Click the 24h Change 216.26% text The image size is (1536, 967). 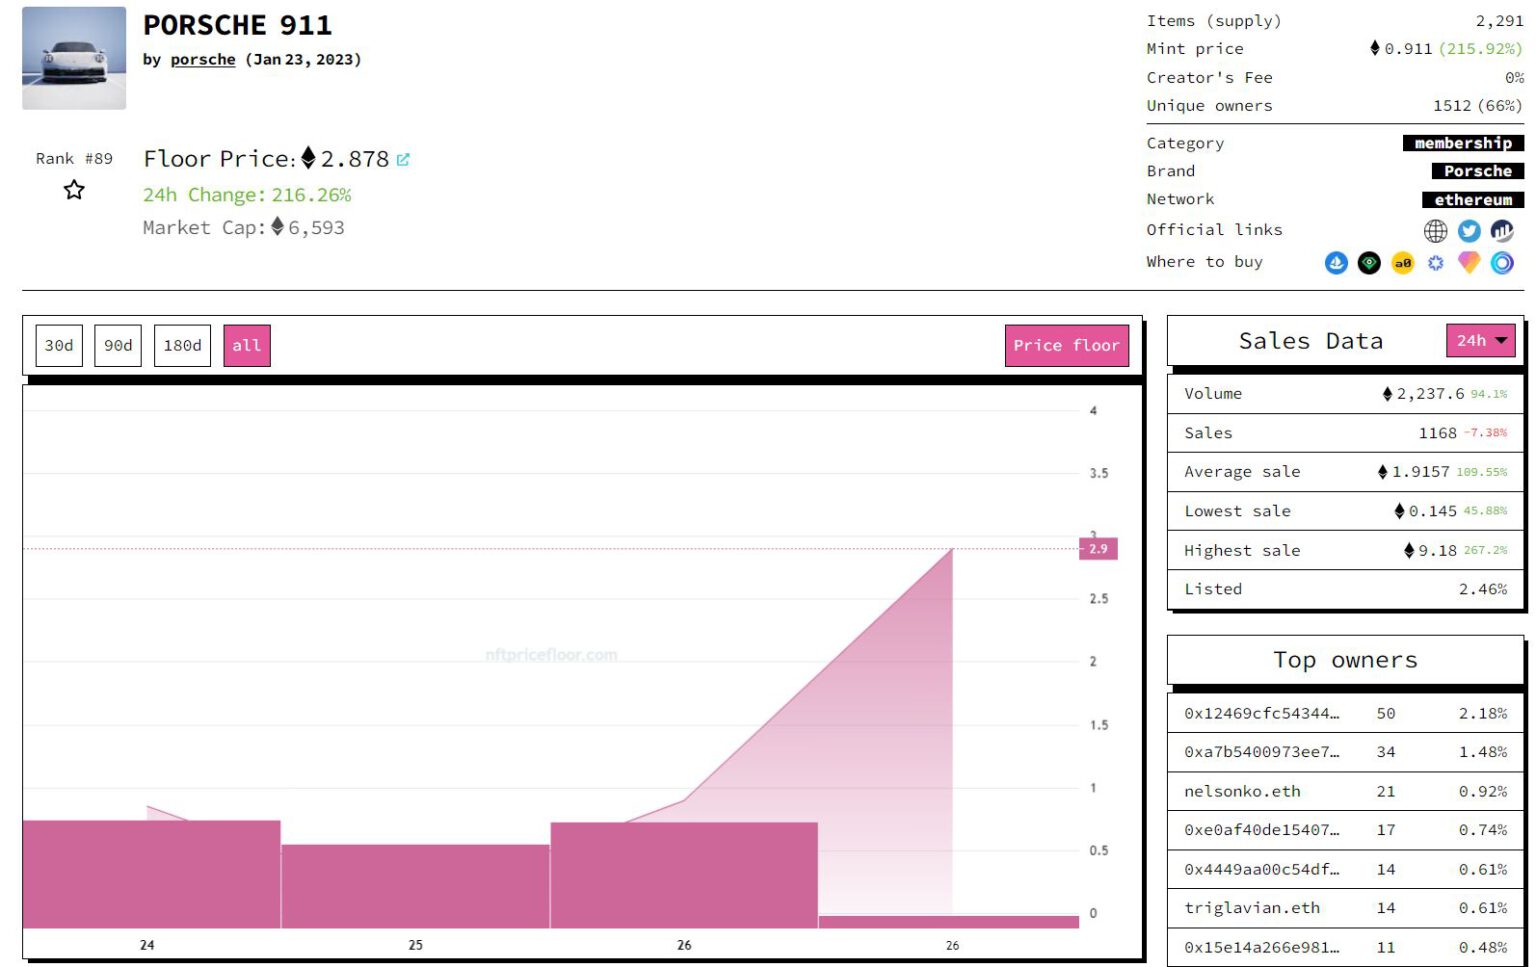(x=247, y=195)
